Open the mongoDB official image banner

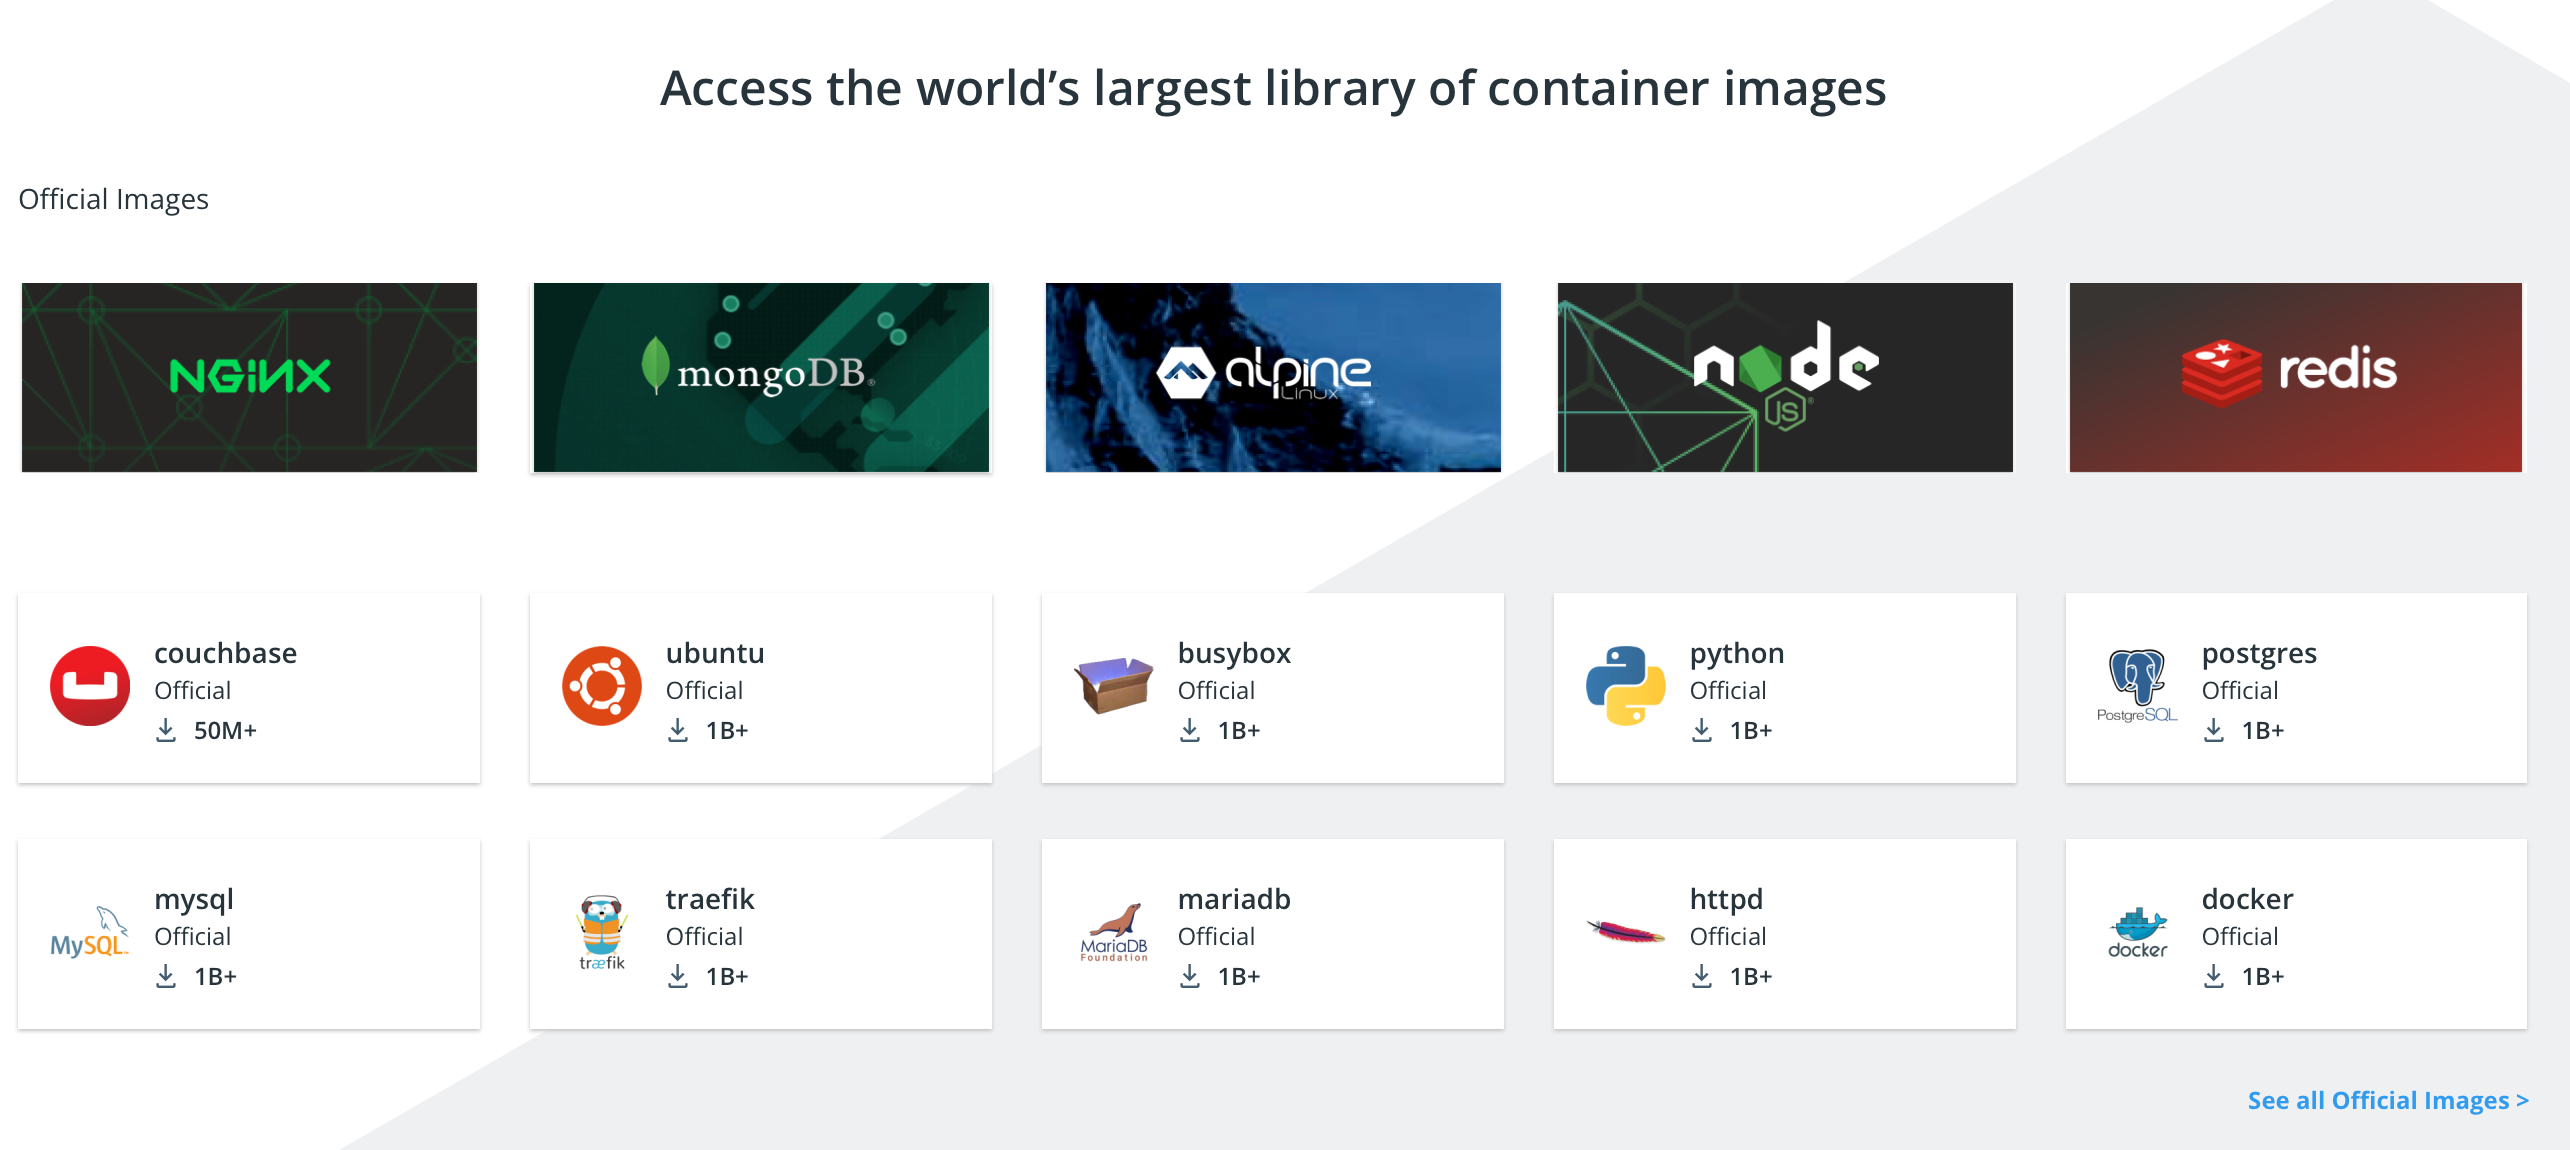[761, 377]
